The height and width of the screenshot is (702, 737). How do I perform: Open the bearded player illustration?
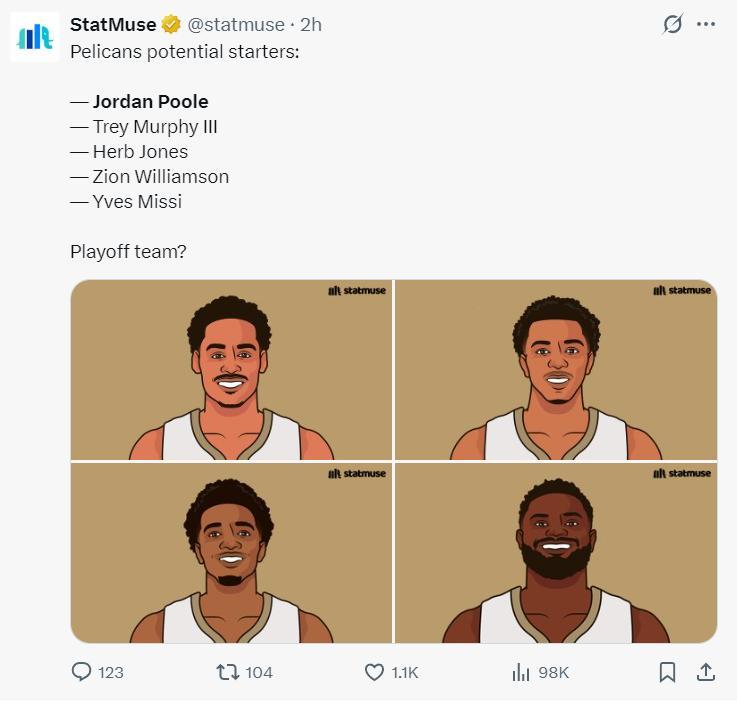[556, 553]
